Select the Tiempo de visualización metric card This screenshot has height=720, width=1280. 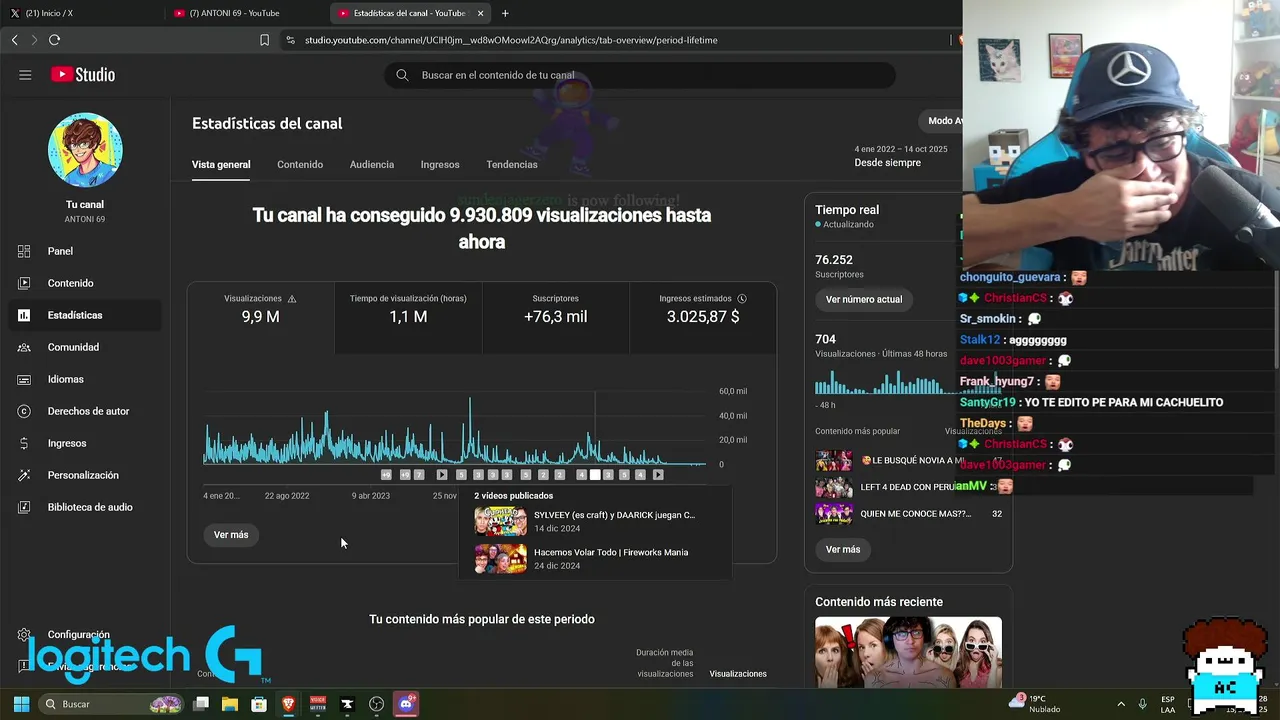pos(408,318)
